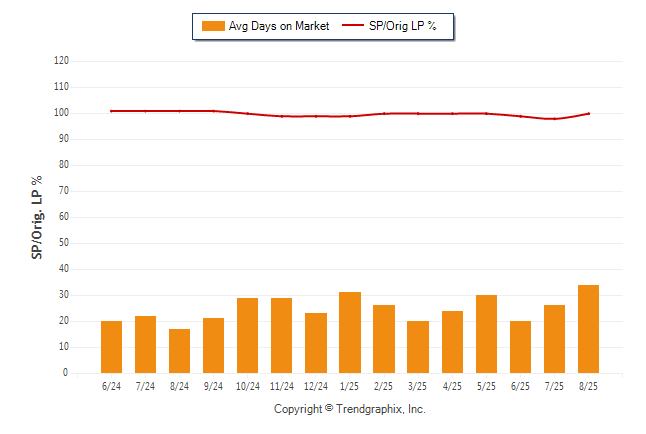
Task: Click the 100 y-axis tick label
Action: 61,113
